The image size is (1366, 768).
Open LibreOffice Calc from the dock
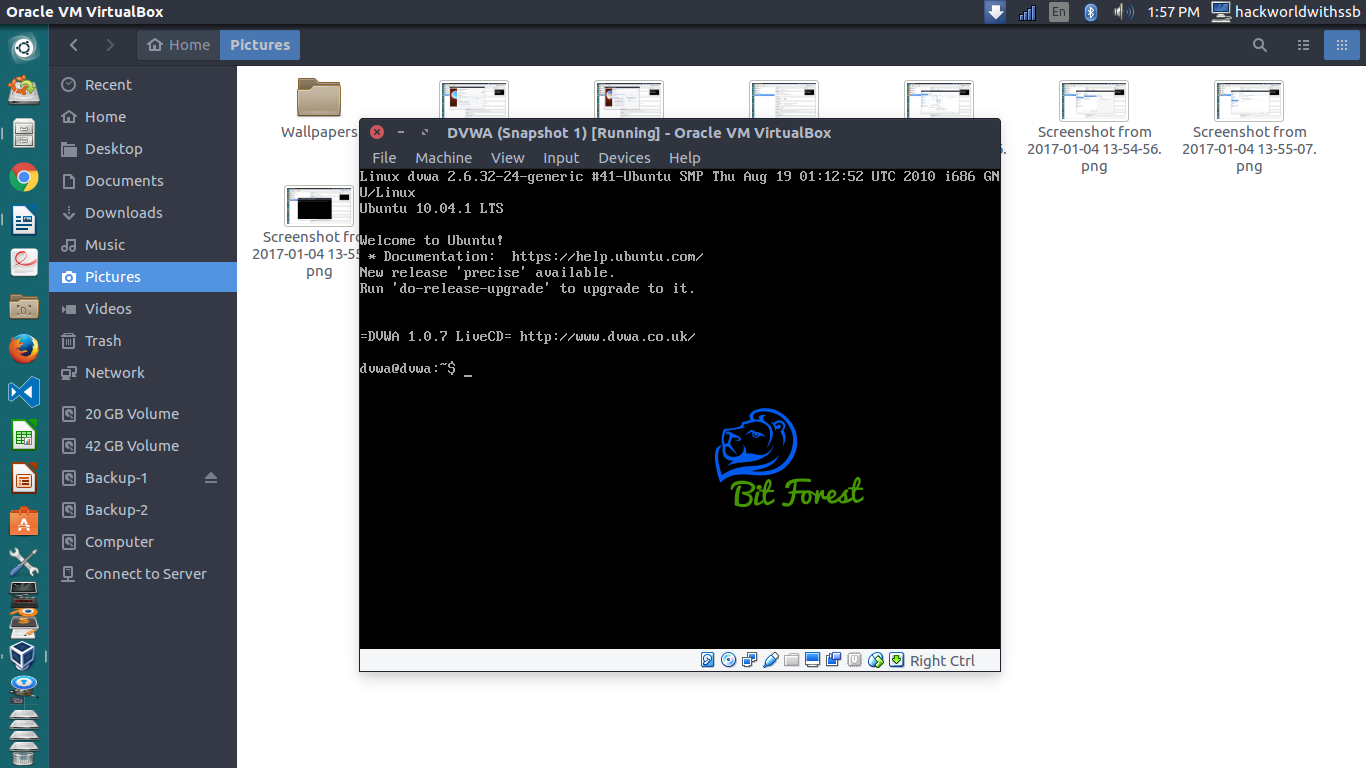click(24, 435)
